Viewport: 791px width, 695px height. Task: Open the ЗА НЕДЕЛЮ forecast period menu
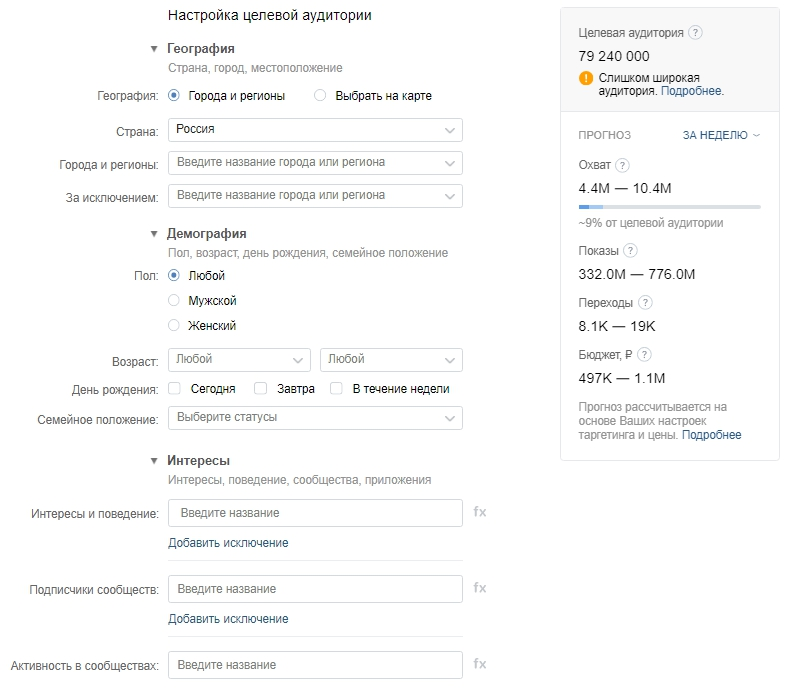pos(721,135)
